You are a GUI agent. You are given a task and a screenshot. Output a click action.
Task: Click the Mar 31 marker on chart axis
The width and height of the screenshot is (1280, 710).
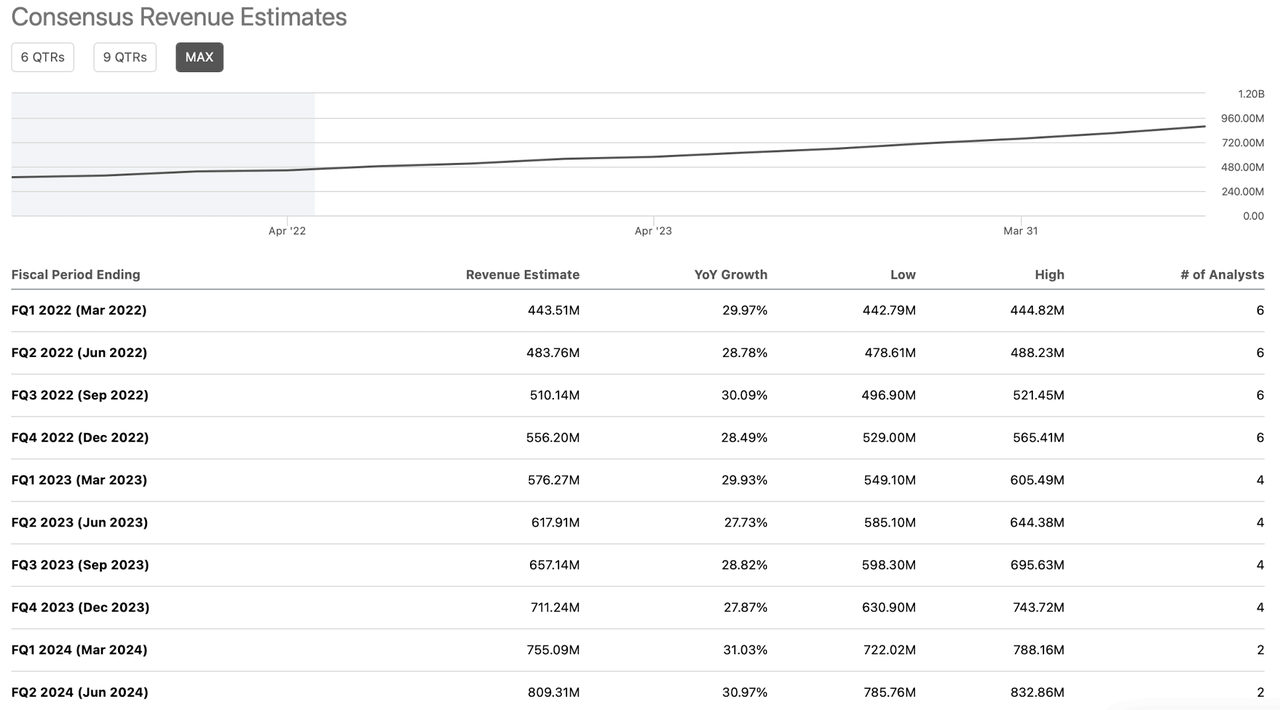click(x=1020, y=231)
